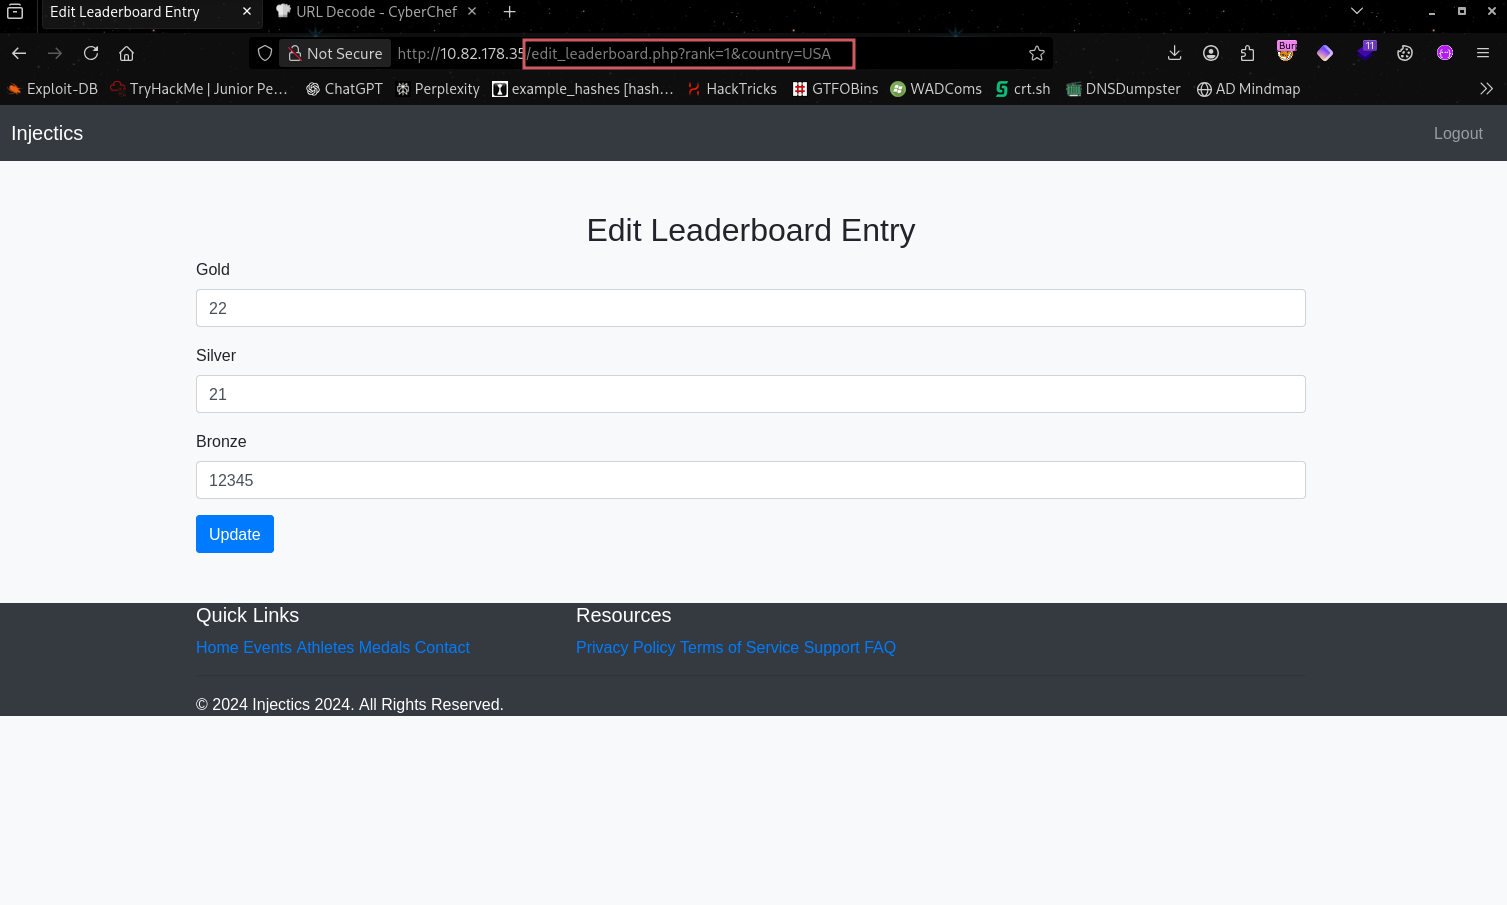Open the HackTricks bookmark
The height and width of the screenshot is (905, 1507).
(732, 89)
